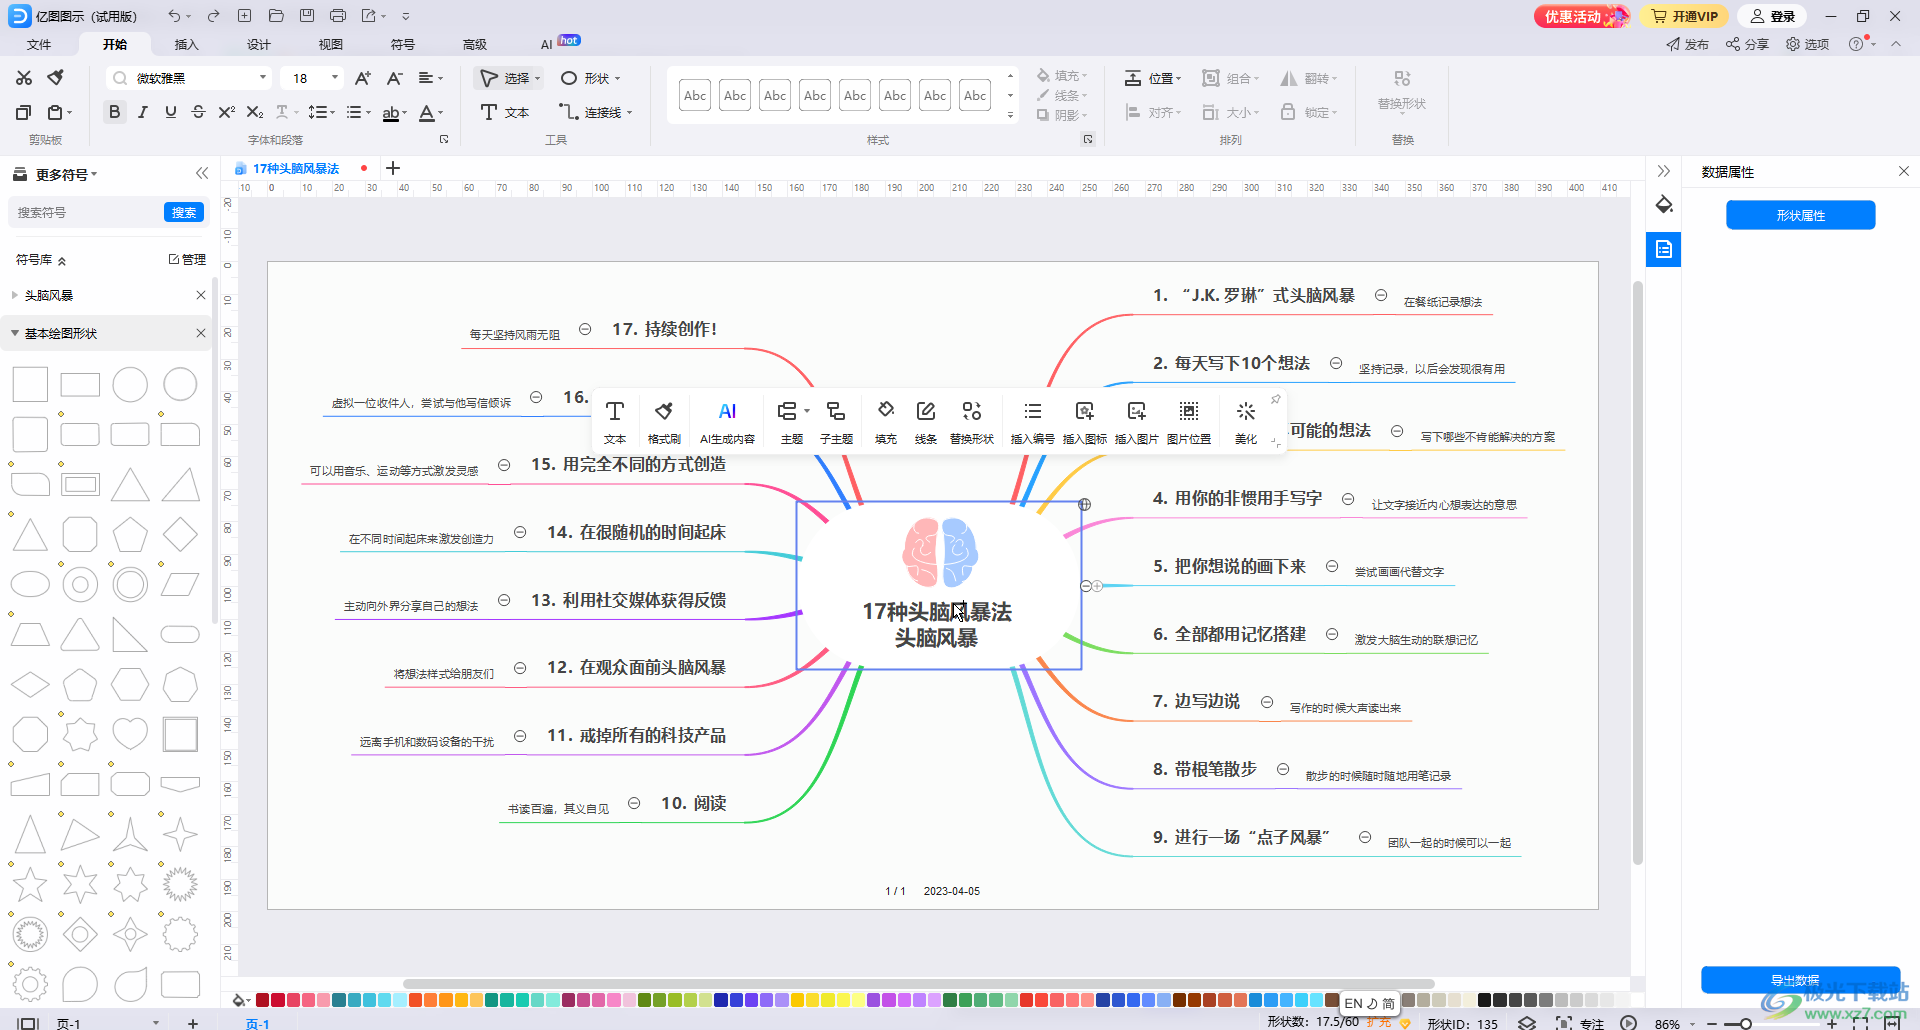Click the Save icon in title bar
The width and height of the screenshot is (1920, 1030).
click(x=307, y=16)
